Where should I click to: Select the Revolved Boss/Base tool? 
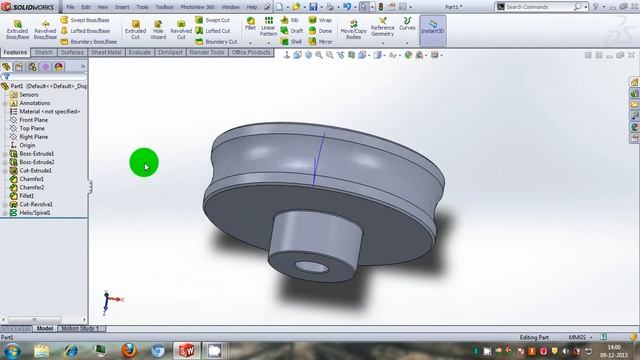coord(45,30)
